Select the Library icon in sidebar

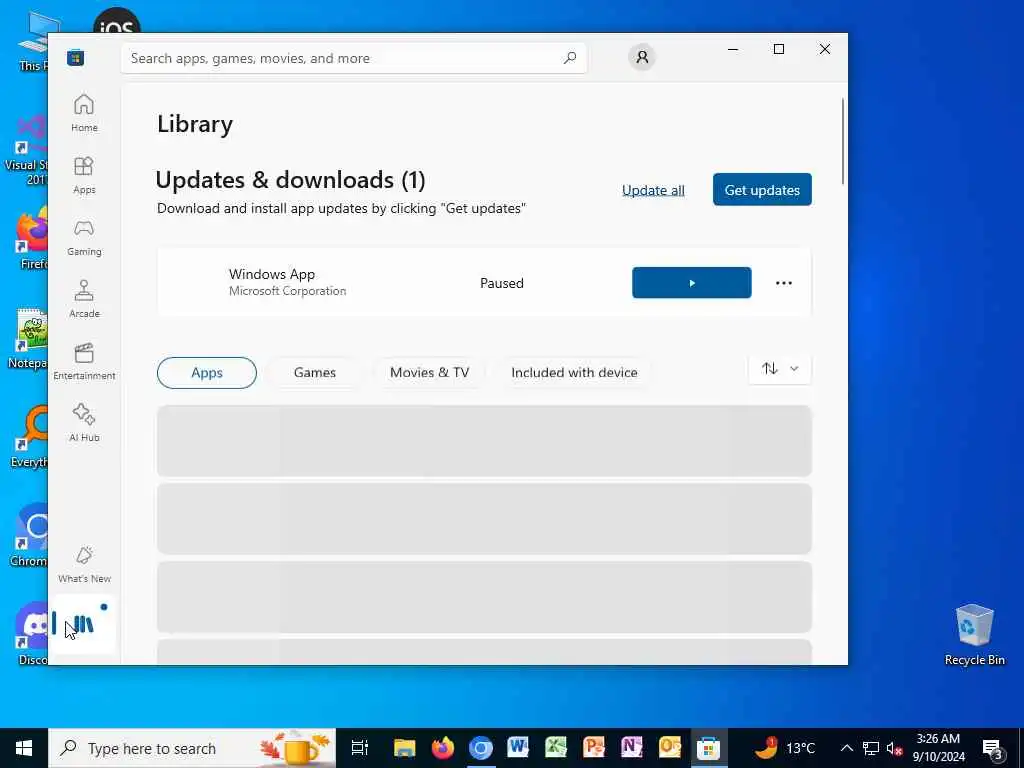coord(82,624)
